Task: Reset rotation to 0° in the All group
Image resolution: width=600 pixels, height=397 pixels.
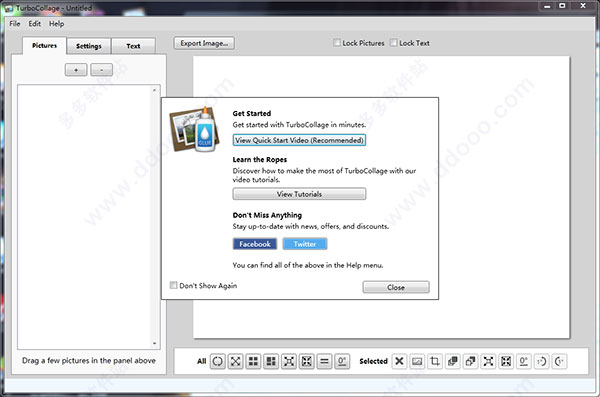Action: [342, 361]
